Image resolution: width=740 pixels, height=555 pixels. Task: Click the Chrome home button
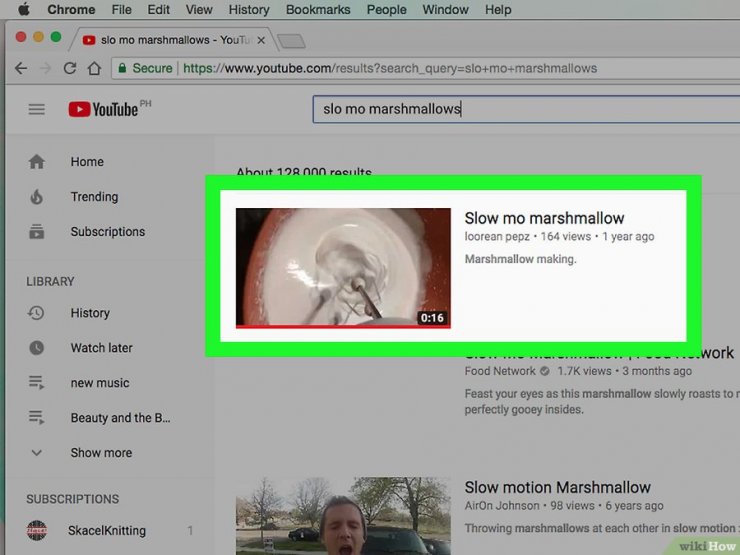point(94,68)
